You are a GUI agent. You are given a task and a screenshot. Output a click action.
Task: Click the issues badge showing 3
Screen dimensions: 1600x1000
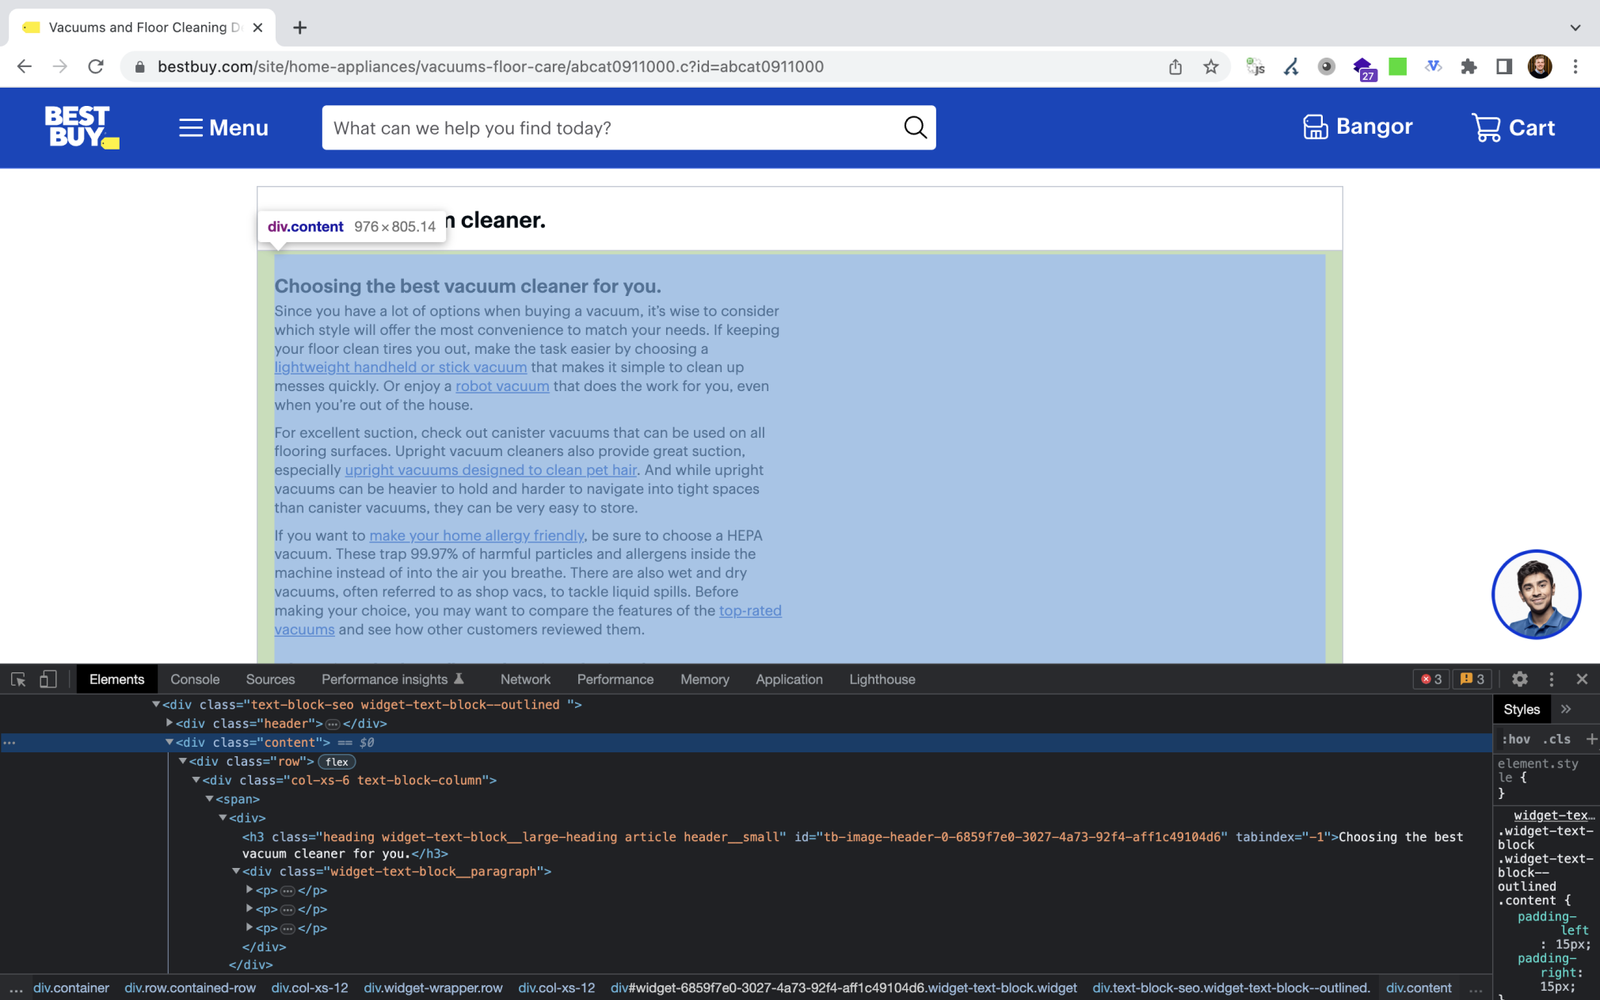pos(1471,679)
